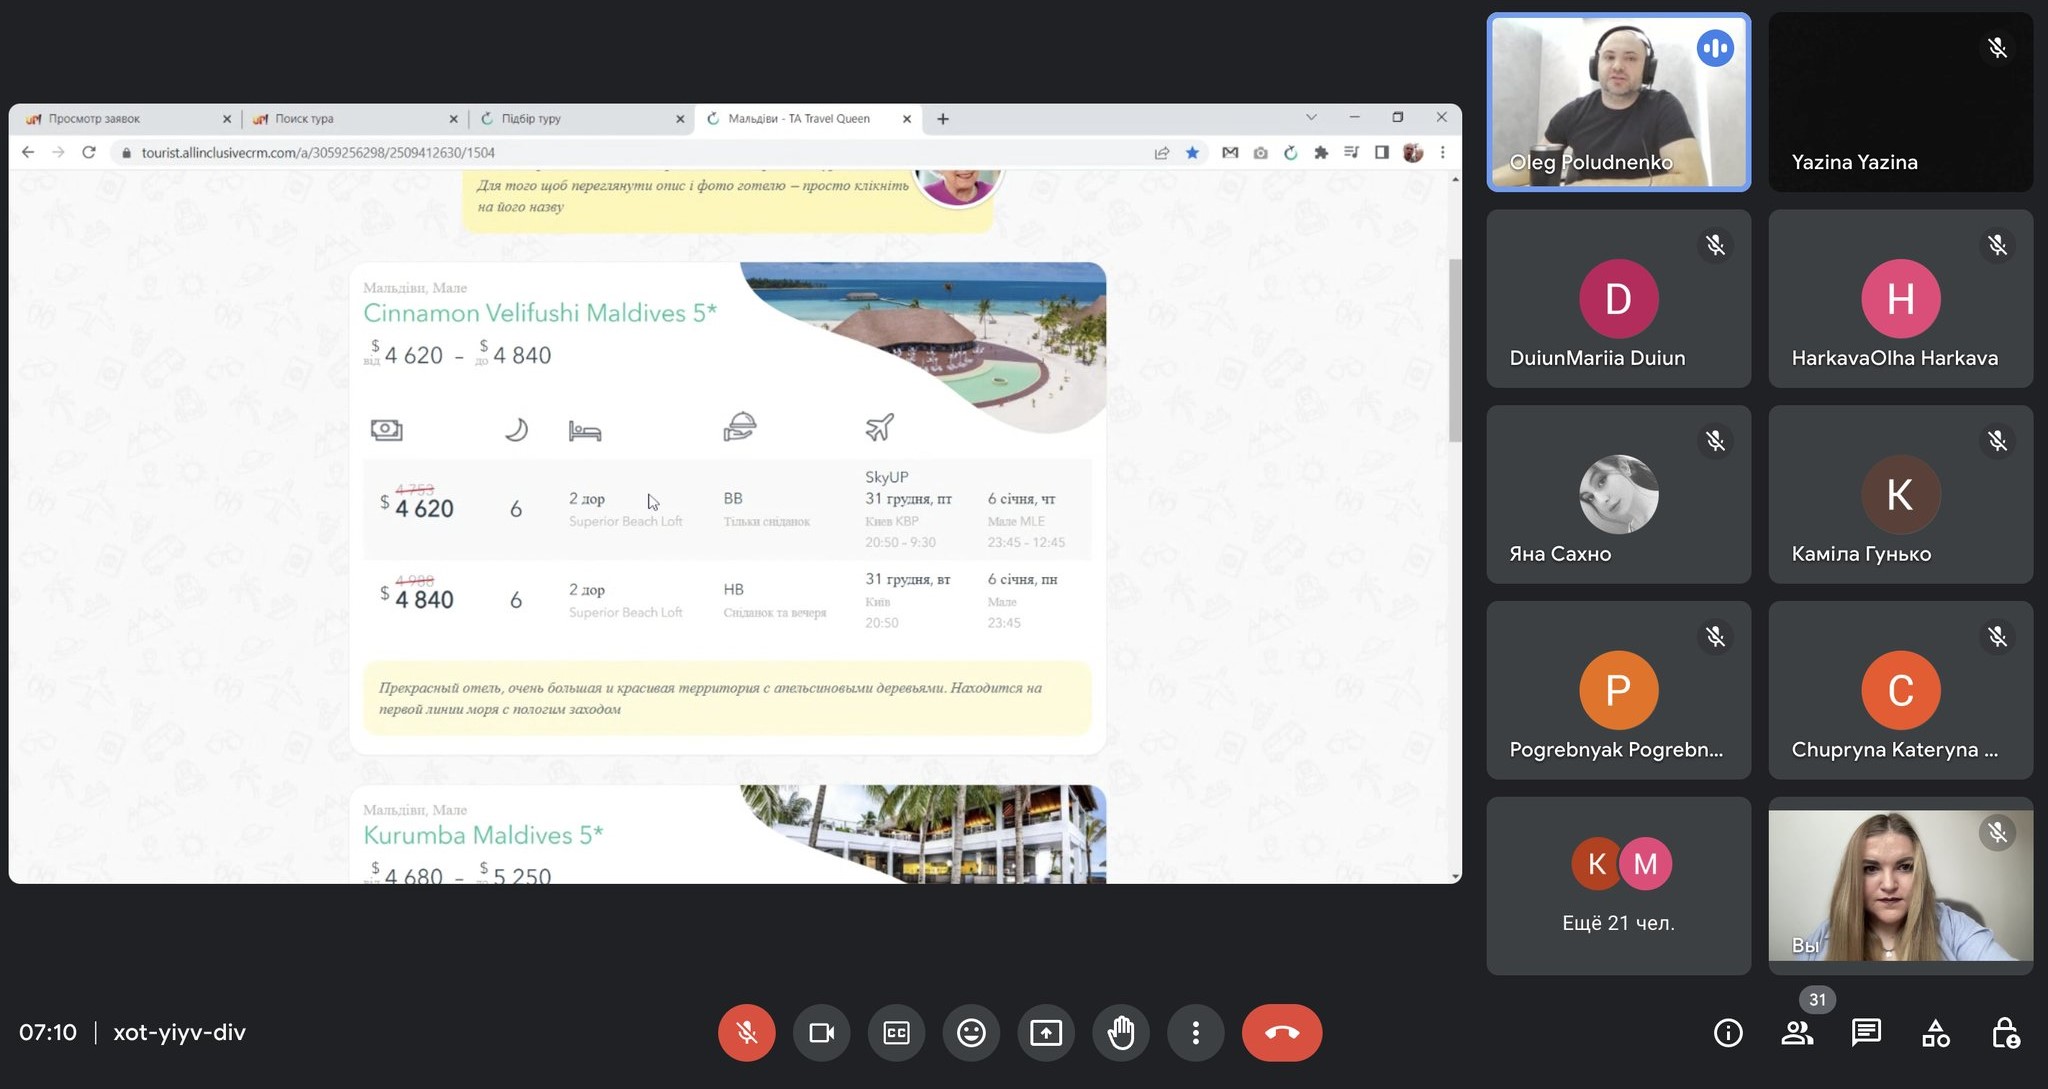Image resolution: width=2048 pixels, height=1089 pixels.
Task: Click the camera screenshot extension icon
Action: [x=1260, y=152]
